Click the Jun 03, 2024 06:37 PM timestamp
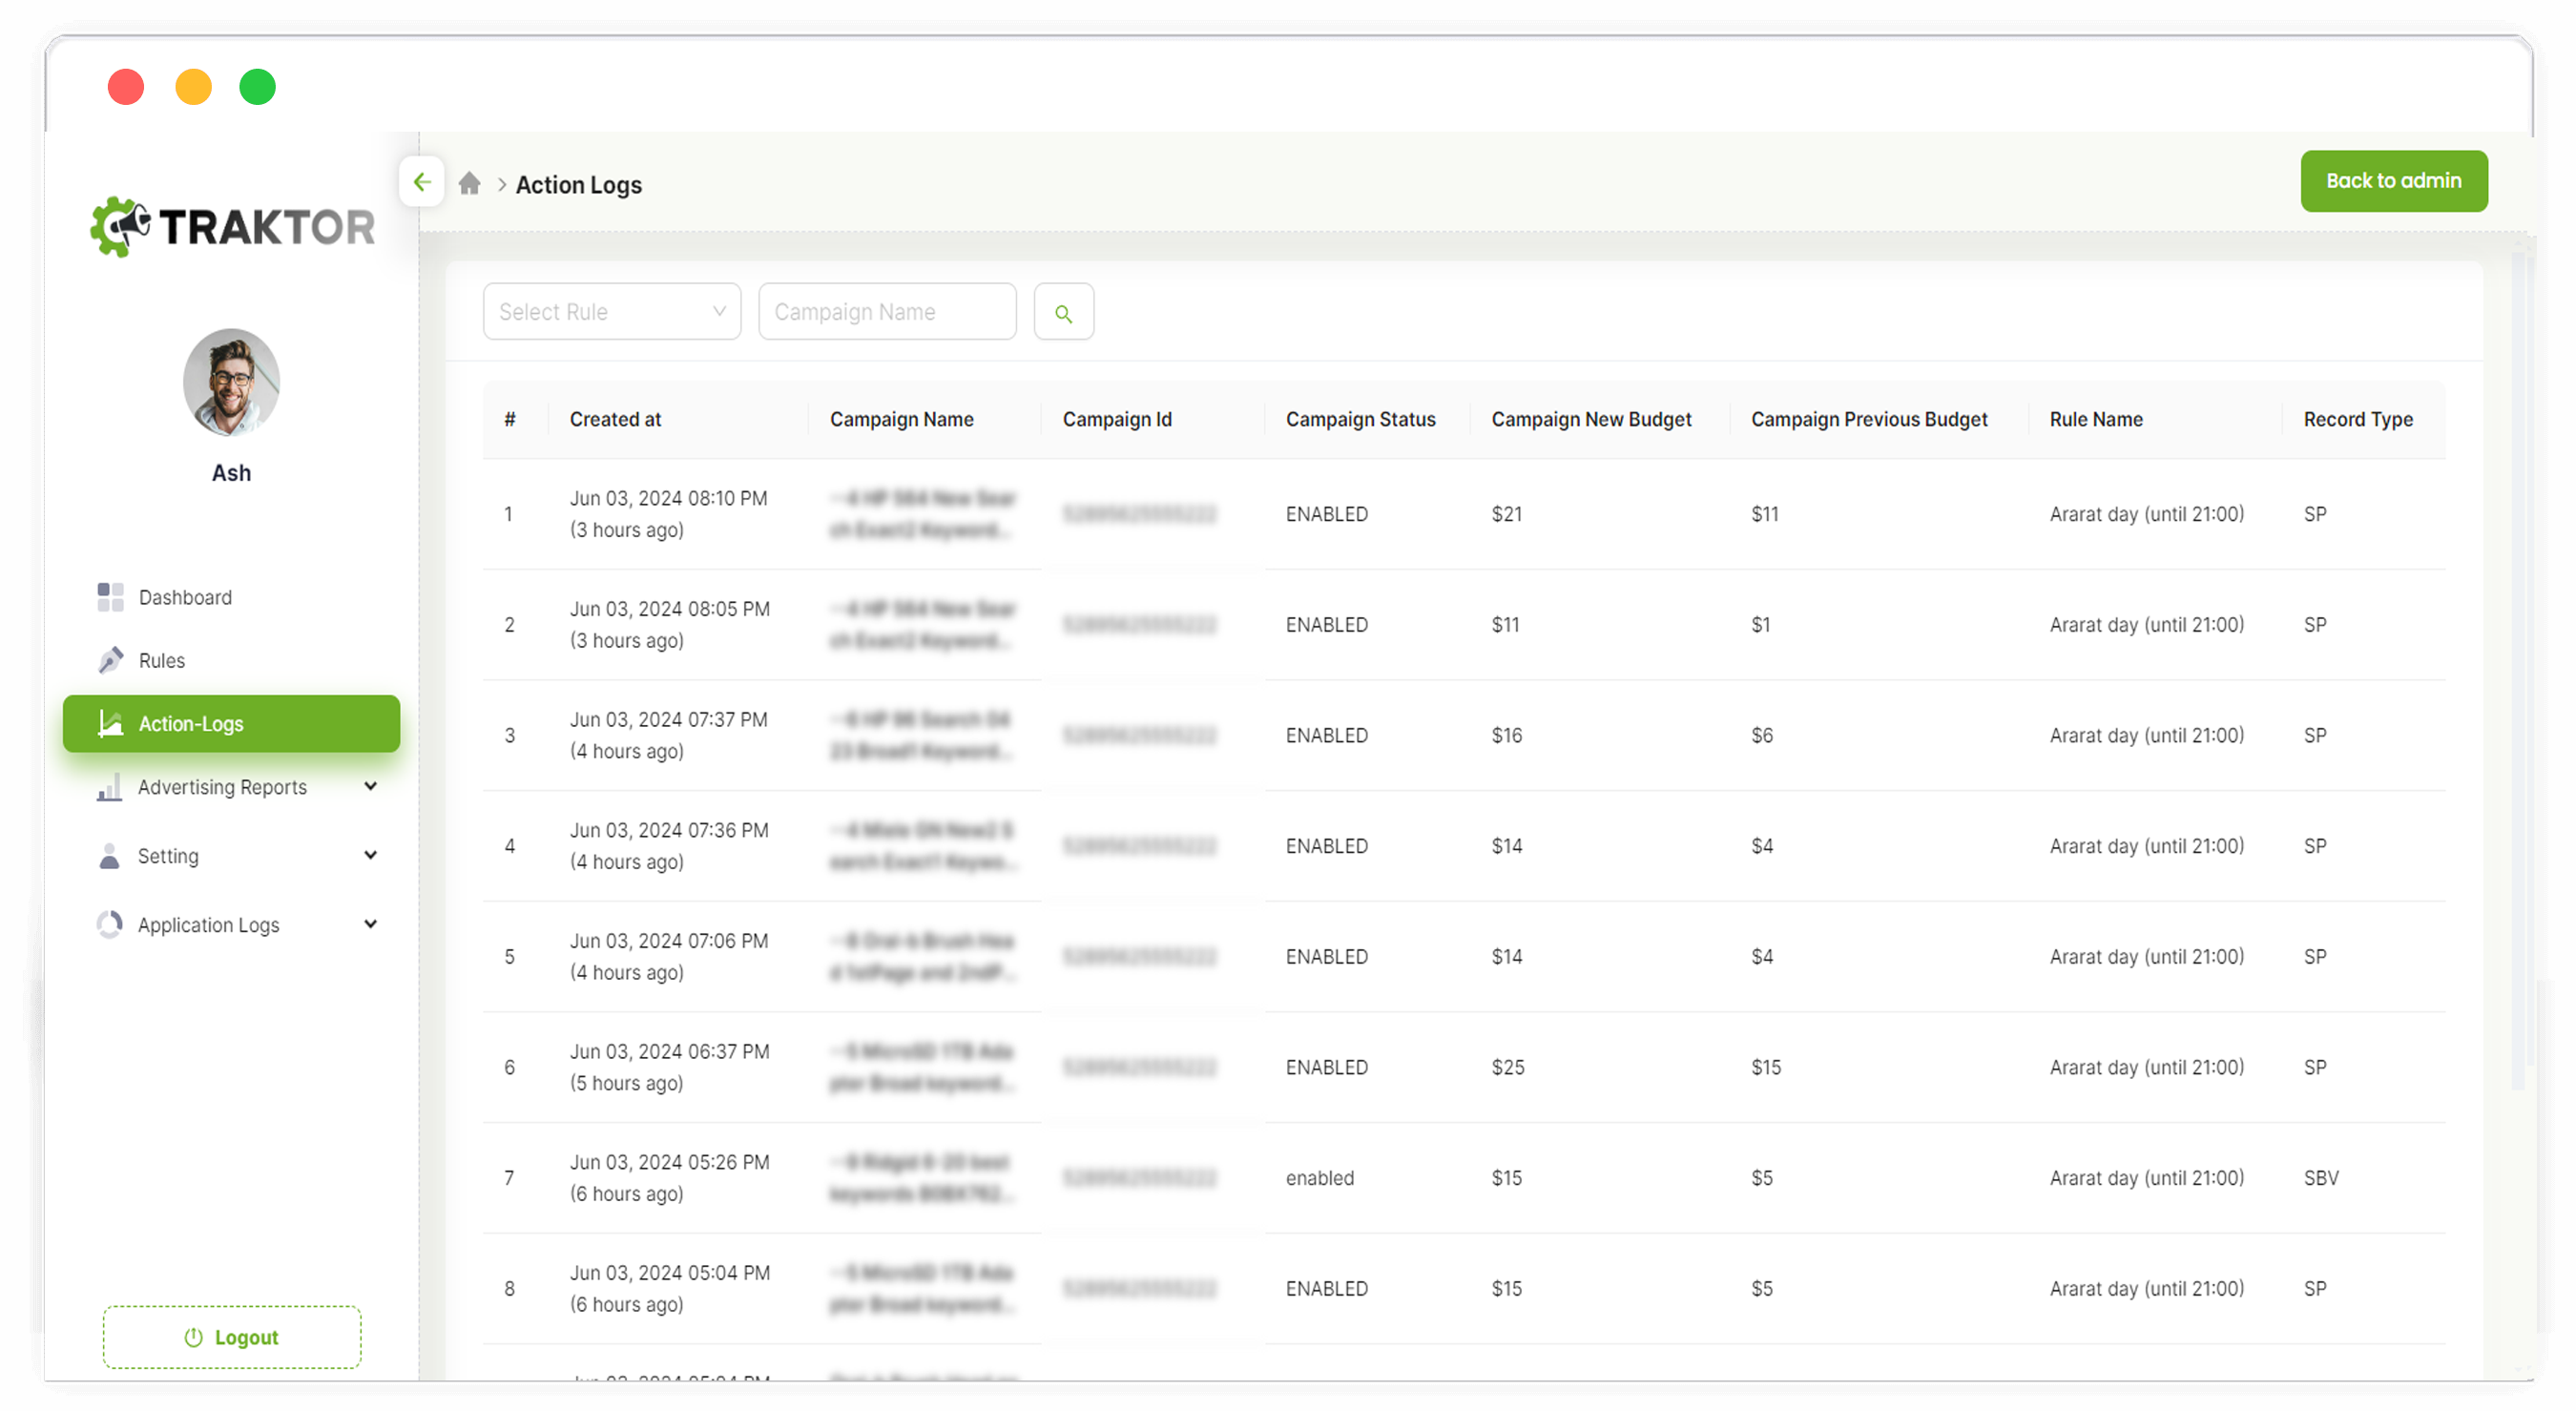Image resolution: width=2576 pixels, height=1411 pixels. pos(669,1052)
